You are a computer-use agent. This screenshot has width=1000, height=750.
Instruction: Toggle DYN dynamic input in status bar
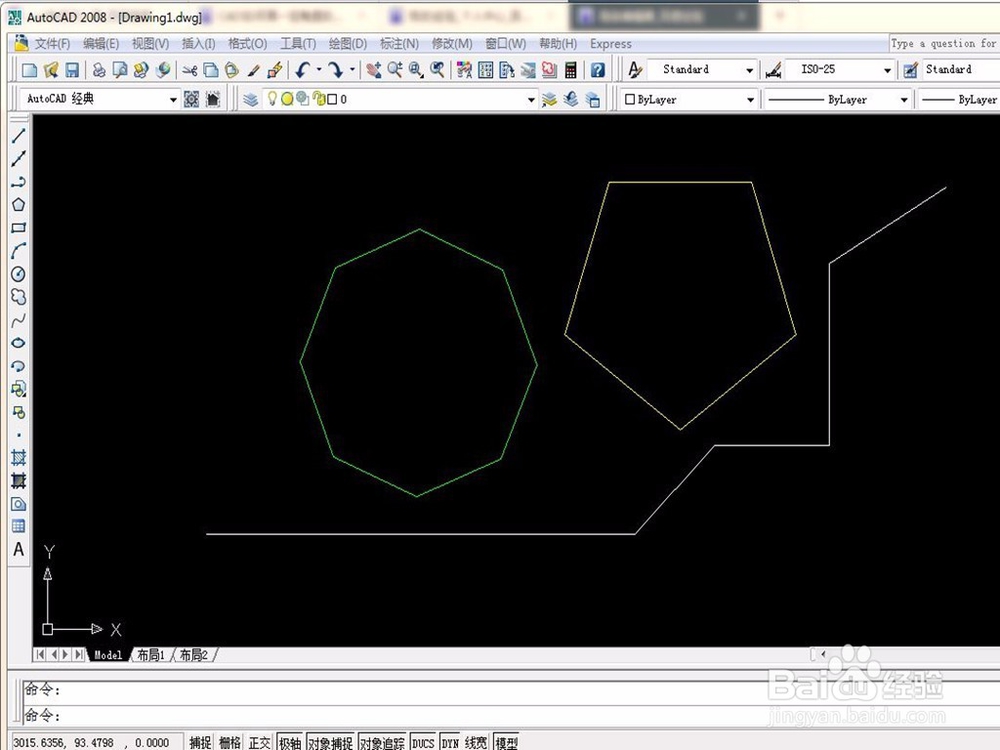pyautogui.click(x=450, y=742)
